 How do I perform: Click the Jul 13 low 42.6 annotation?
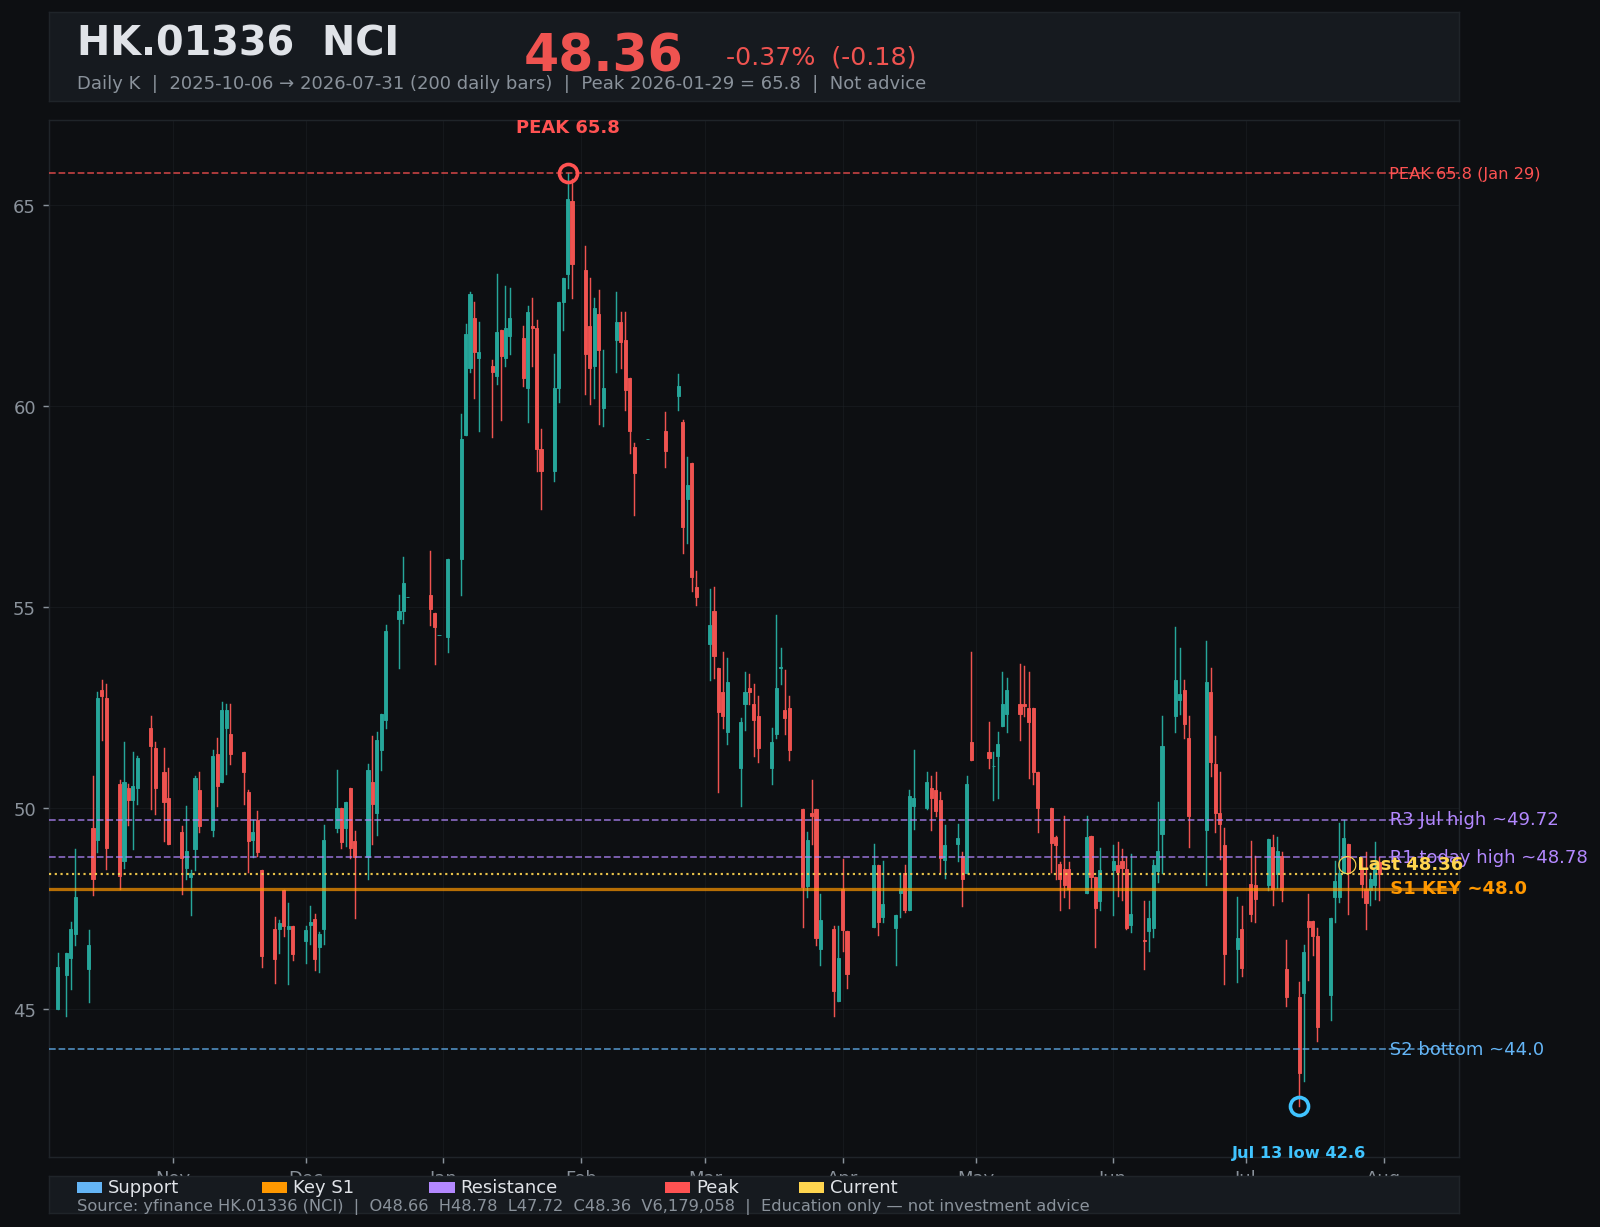pos(1298,1153)
